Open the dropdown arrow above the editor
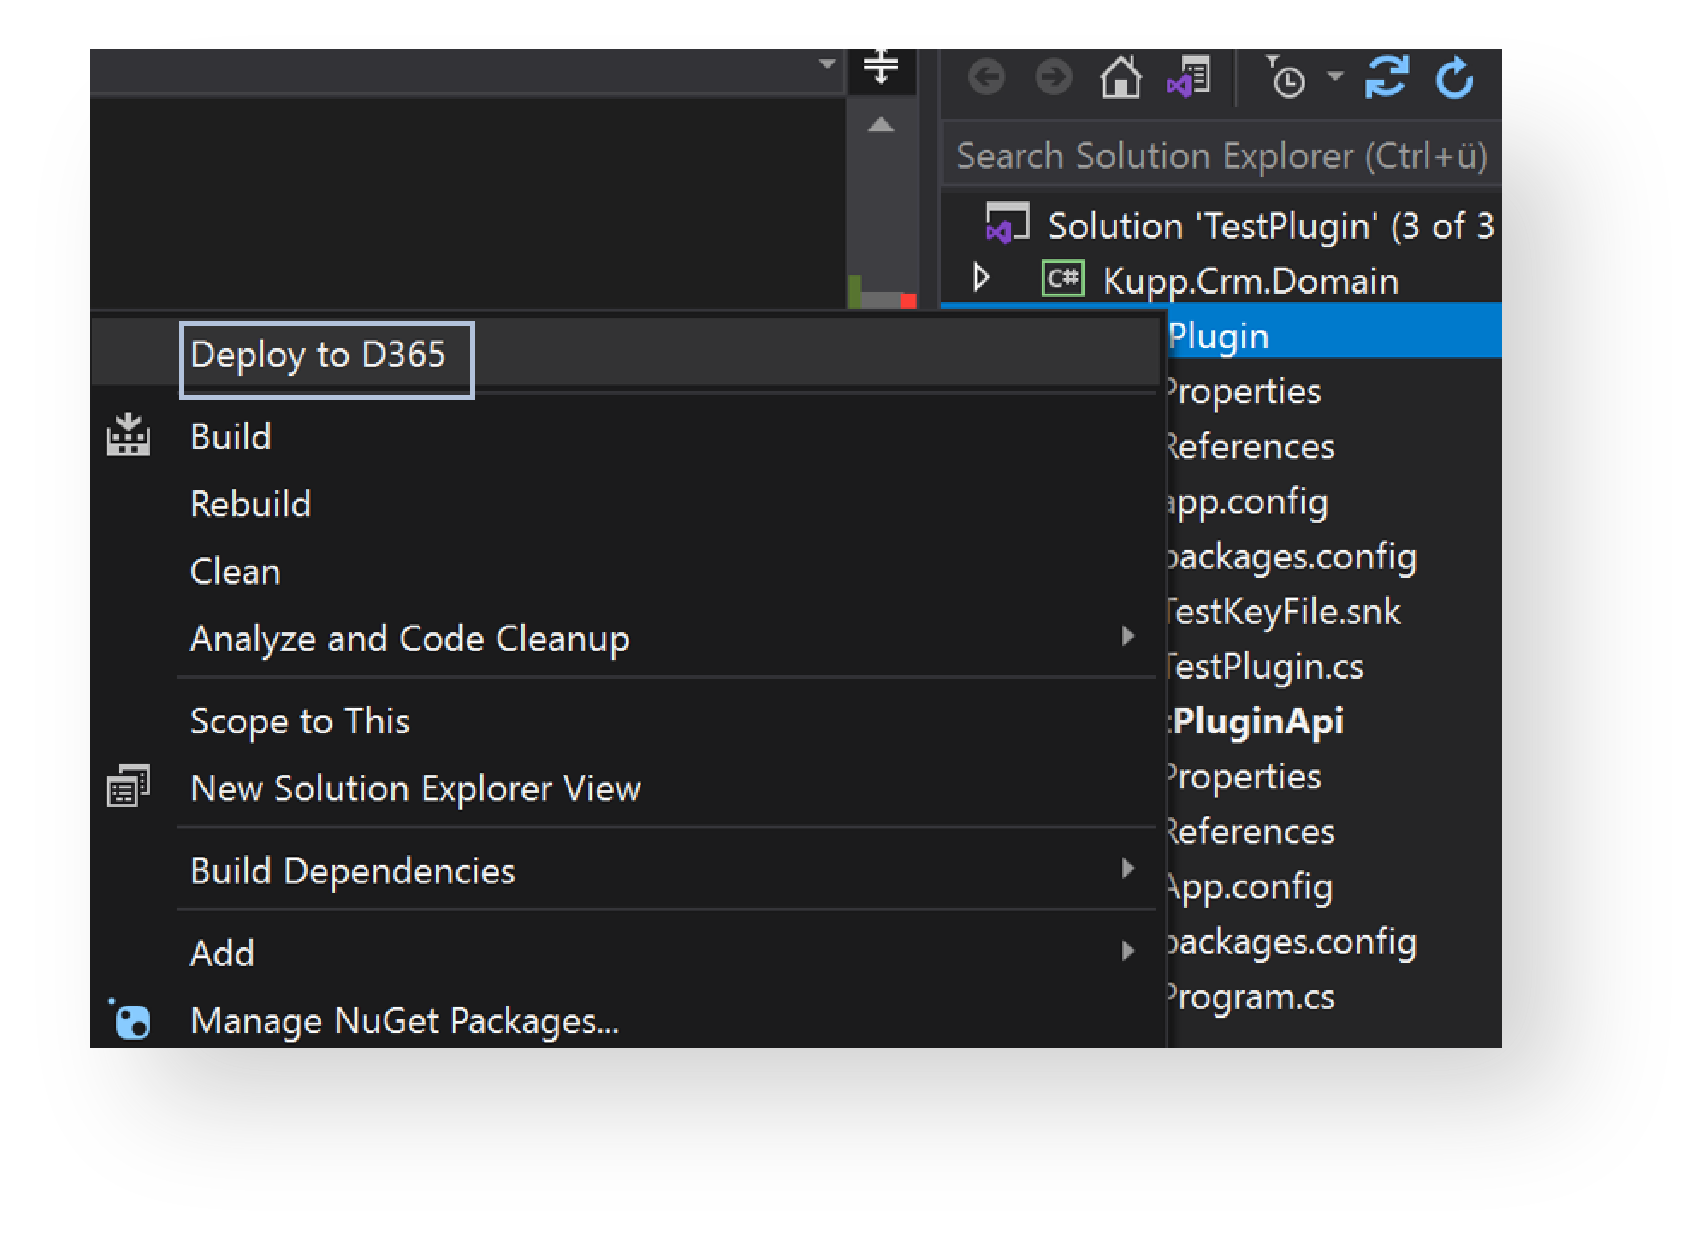Screen dimensions: 1707x1246 click(827, 64)
